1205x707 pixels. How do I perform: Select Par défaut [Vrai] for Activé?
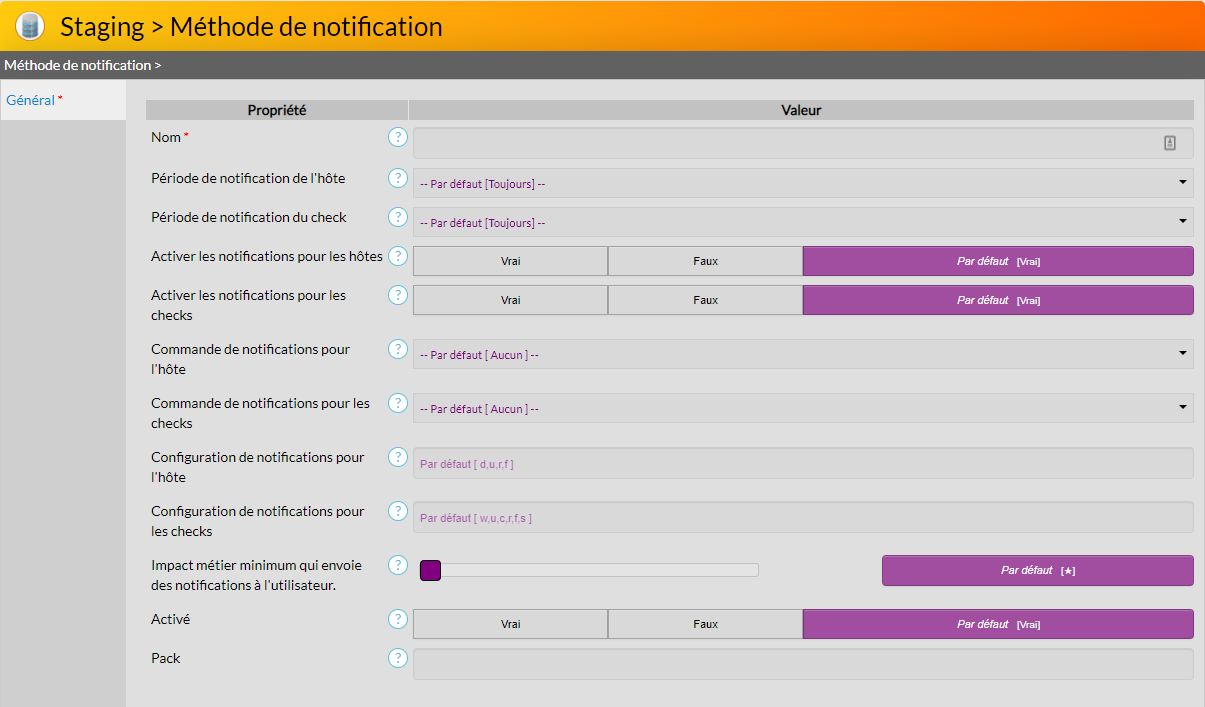(x=997, y=624)
